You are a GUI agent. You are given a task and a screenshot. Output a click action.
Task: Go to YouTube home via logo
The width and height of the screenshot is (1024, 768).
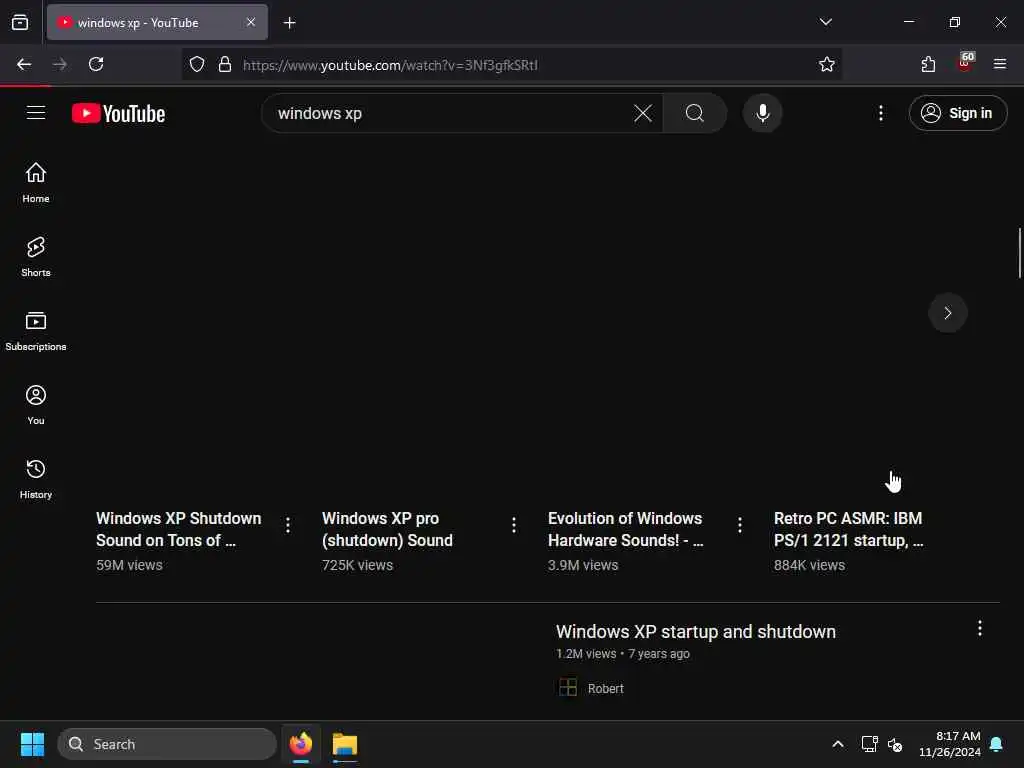[118, 113]
